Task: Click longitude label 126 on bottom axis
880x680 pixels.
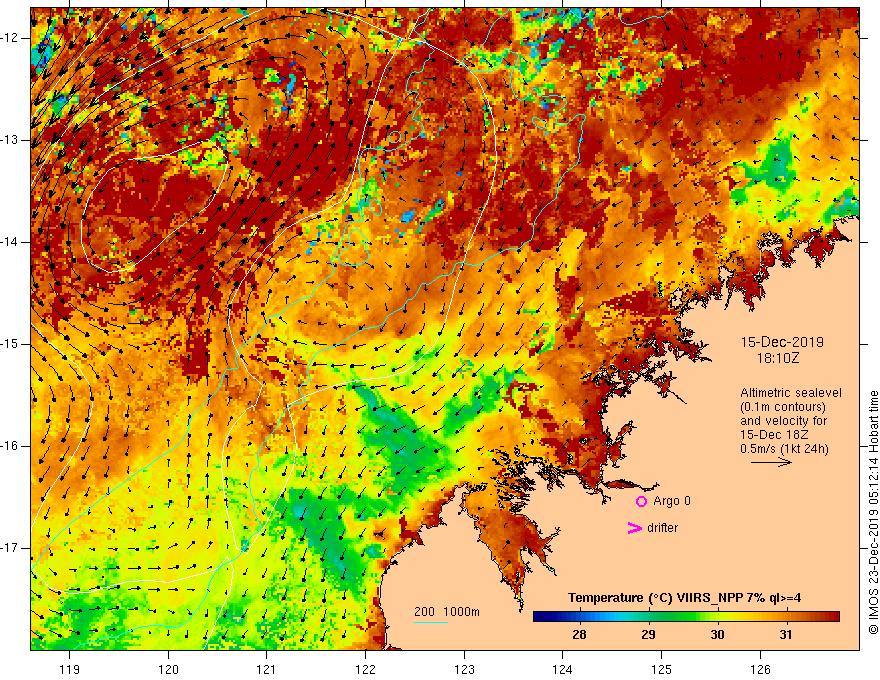Action: pos(760,669)
